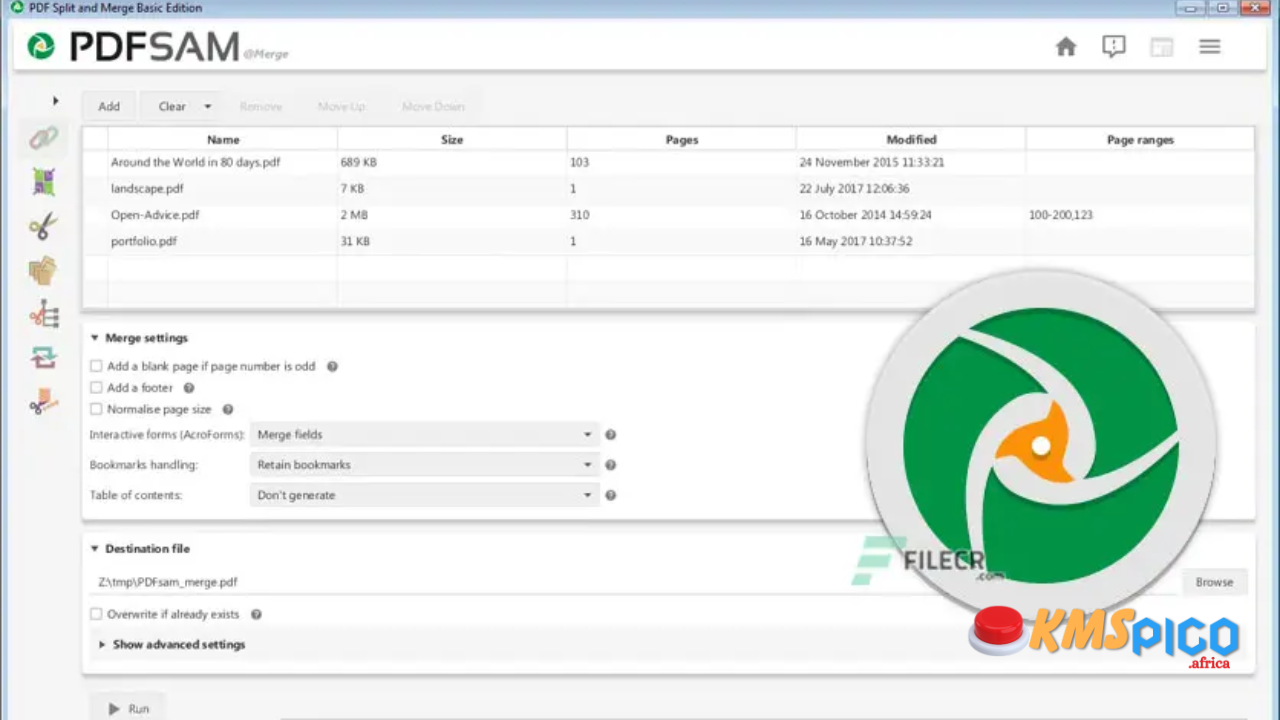
Task: Enable the Add a footer checkbox
Action: [96, 388]
